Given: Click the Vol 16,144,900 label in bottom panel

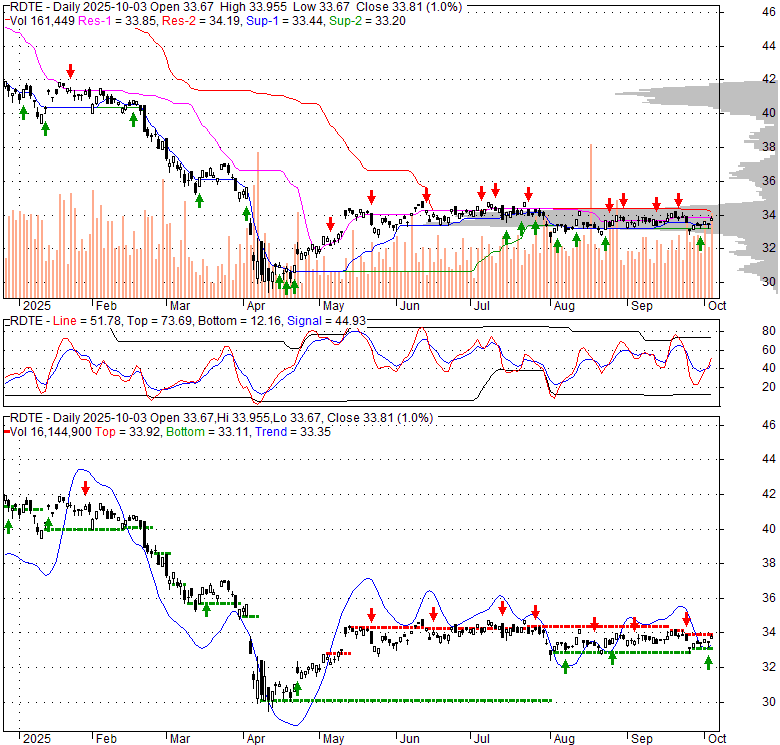Looking at the screenshot, I should 50,430.
